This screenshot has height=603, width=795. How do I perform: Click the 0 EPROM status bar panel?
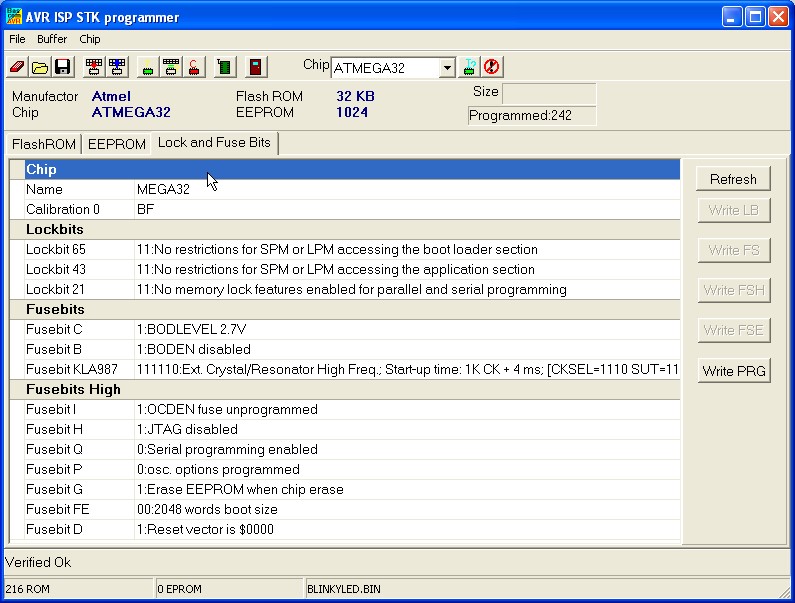click(228, 589)
